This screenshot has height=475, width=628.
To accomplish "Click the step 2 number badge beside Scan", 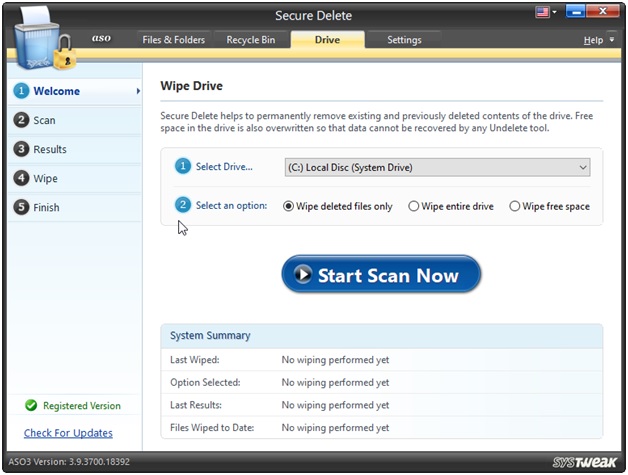I will [x=21, y=120].
